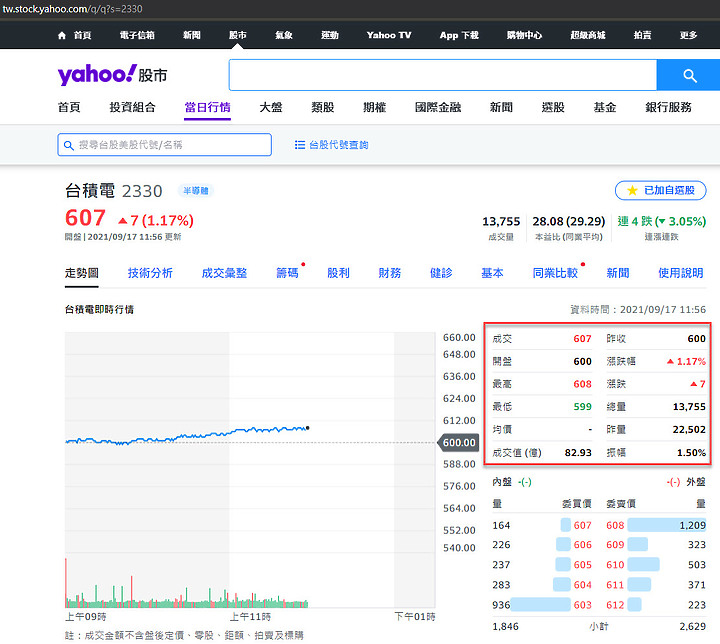Click the 連 4 跌 (3.05%) indicator
720x644 pixels.
(661, 221)
